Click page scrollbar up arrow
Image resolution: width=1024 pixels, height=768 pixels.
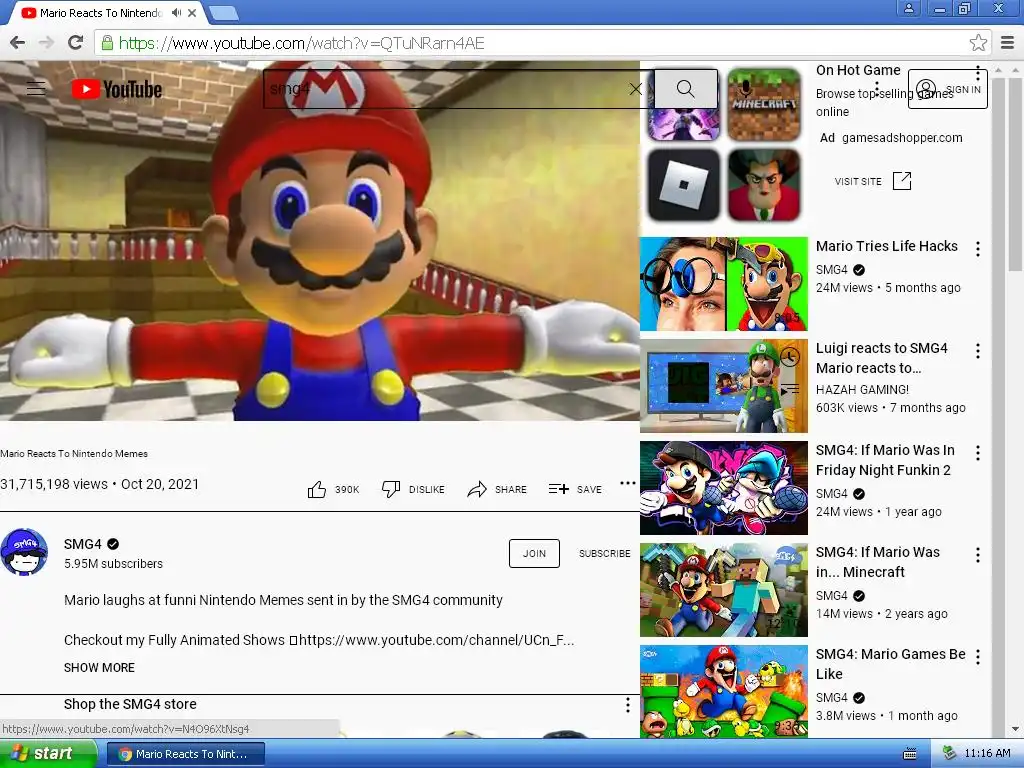pyautogui.click(x=1015, y=69)
